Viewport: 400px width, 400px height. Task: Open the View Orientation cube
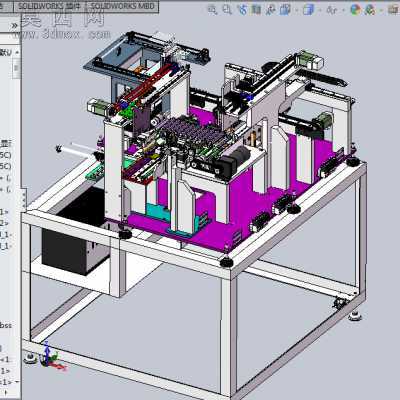[285, 10]
